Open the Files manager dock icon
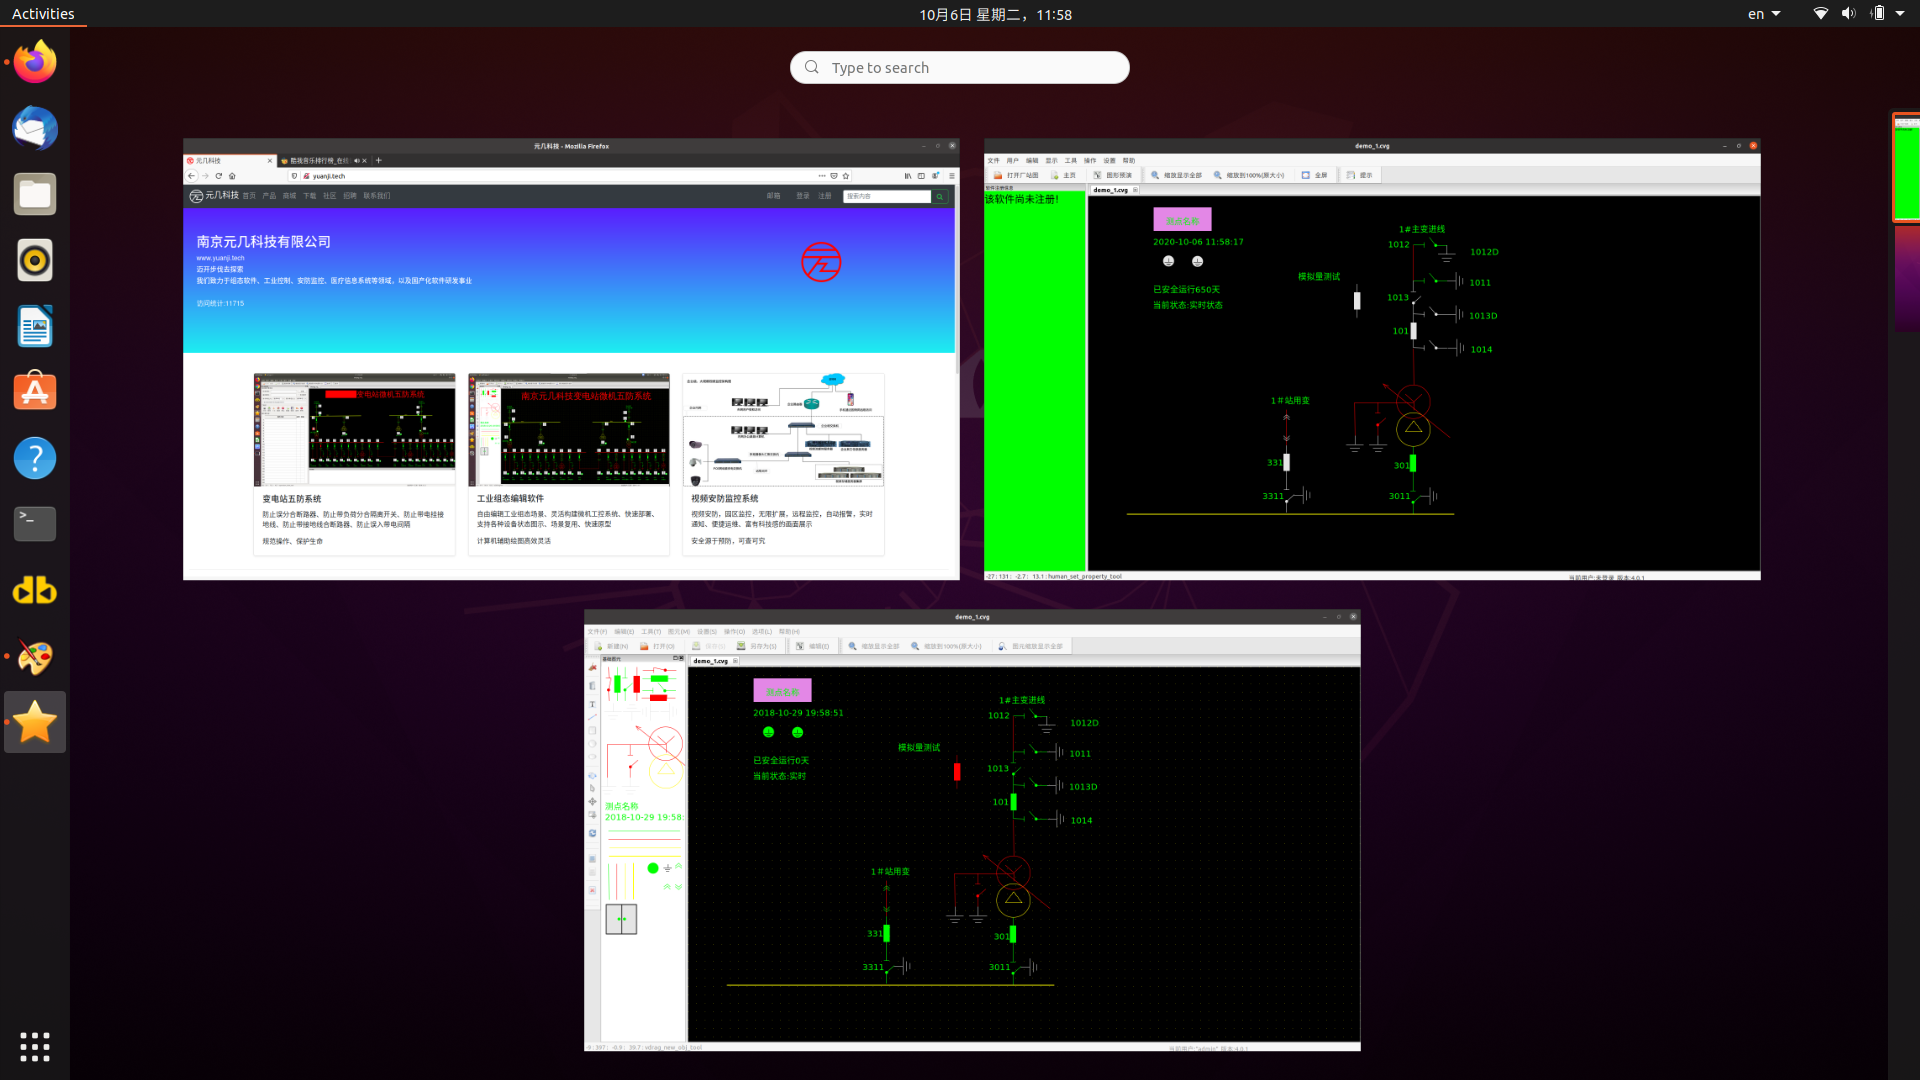 35,194
